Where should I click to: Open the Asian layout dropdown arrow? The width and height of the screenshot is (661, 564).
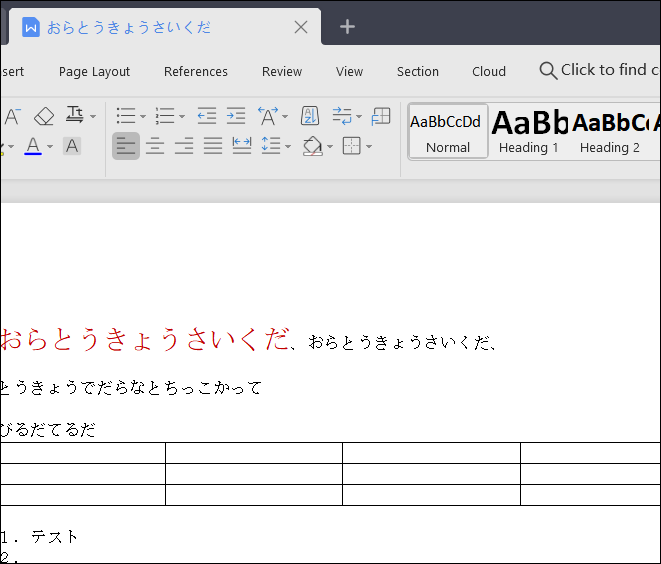pos(285,116)
